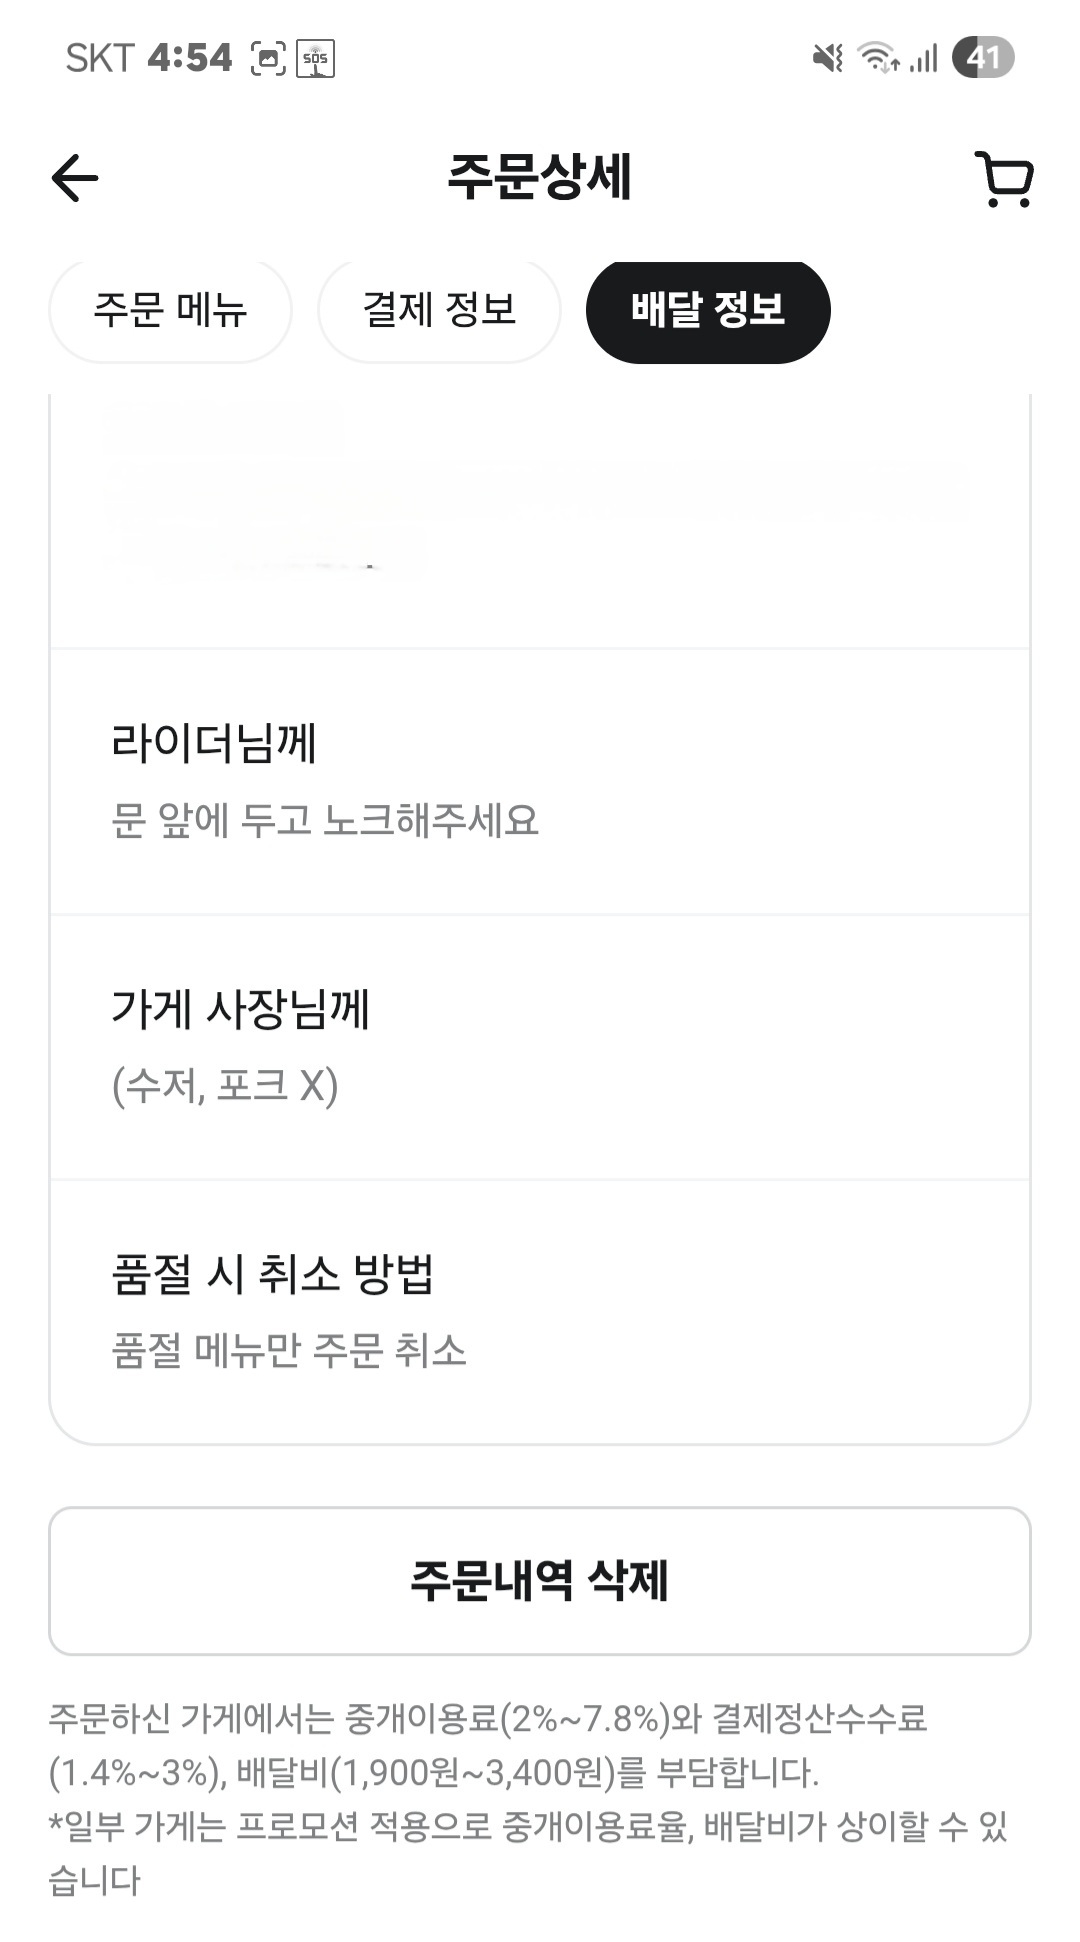Tap the clock showing 4:54
The width and height of the screenshot is (1080, 1942).
[x=190, y=58]
